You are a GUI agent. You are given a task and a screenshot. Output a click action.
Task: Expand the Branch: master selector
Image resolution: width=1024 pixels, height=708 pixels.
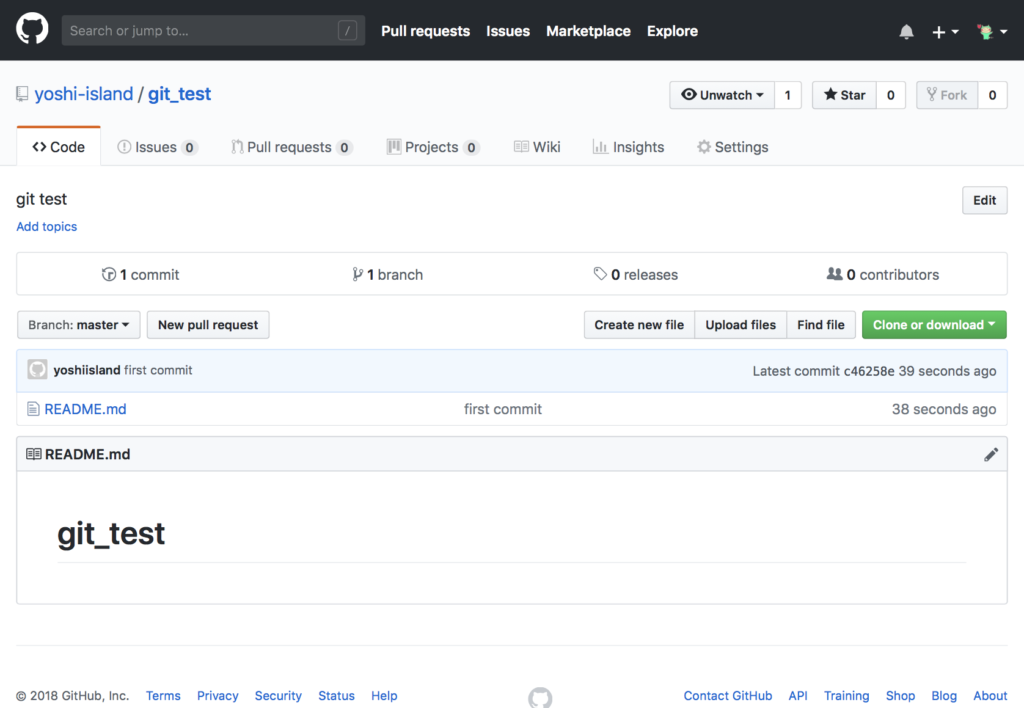[78, 325]
